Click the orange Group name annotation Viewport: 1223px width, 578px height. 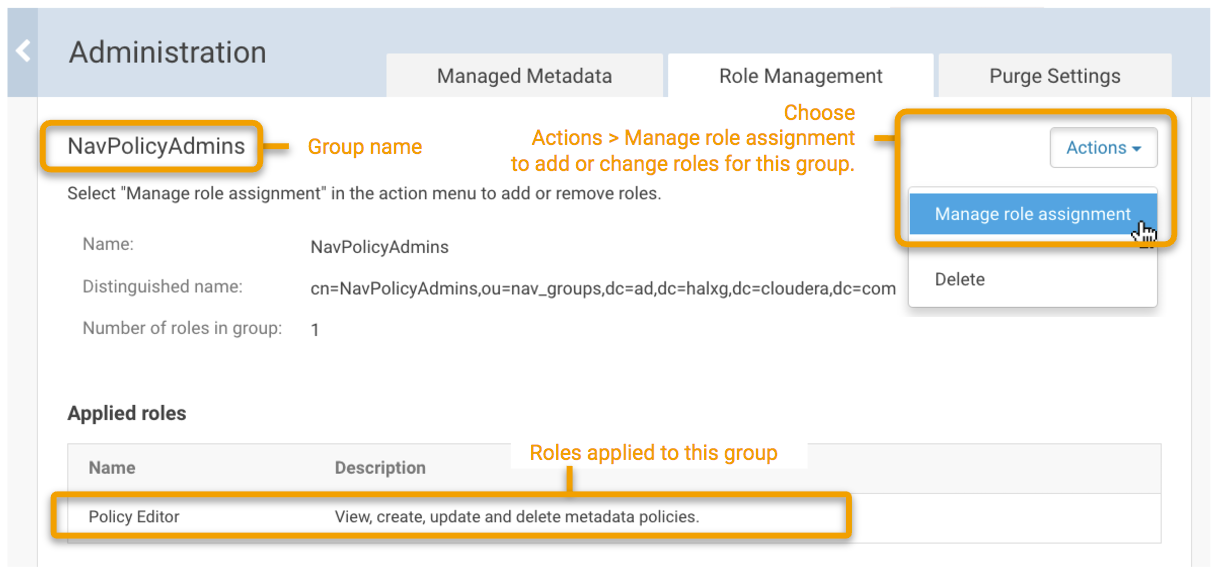364,147
